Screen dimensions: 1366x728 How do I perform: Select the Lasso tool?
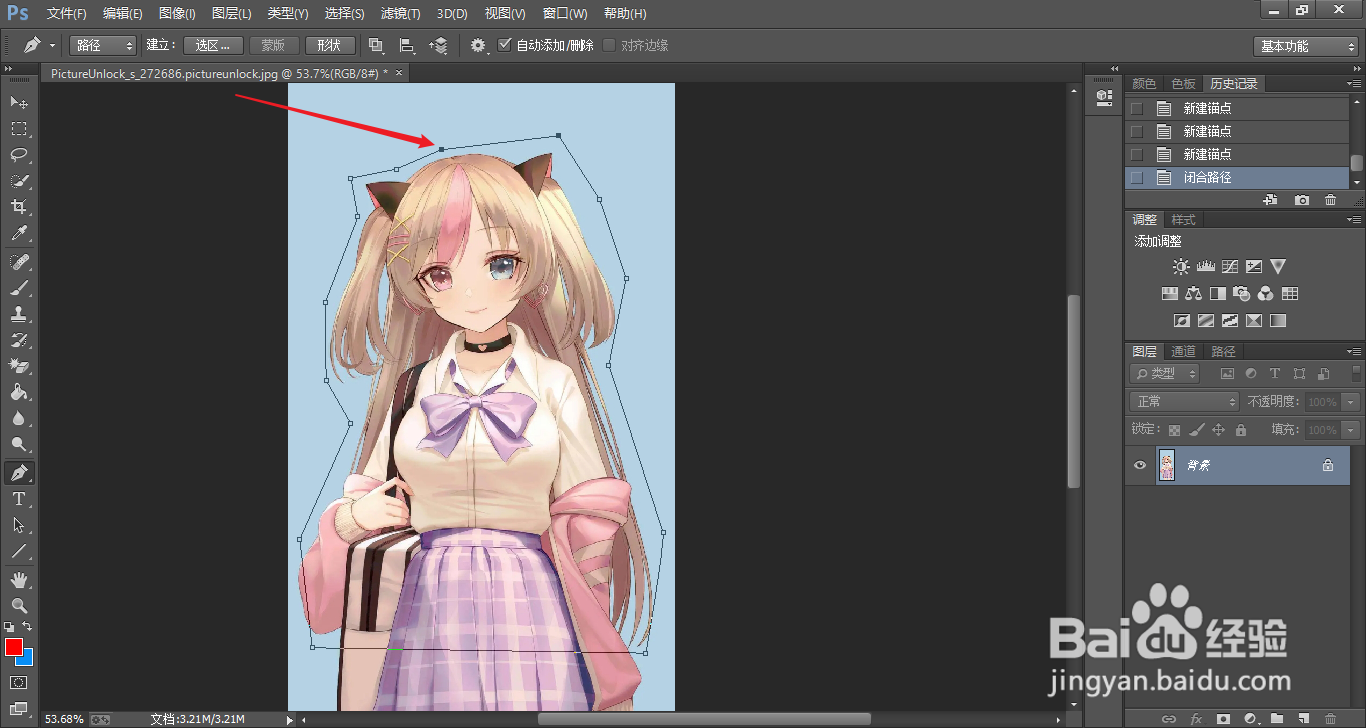(19, 155)
